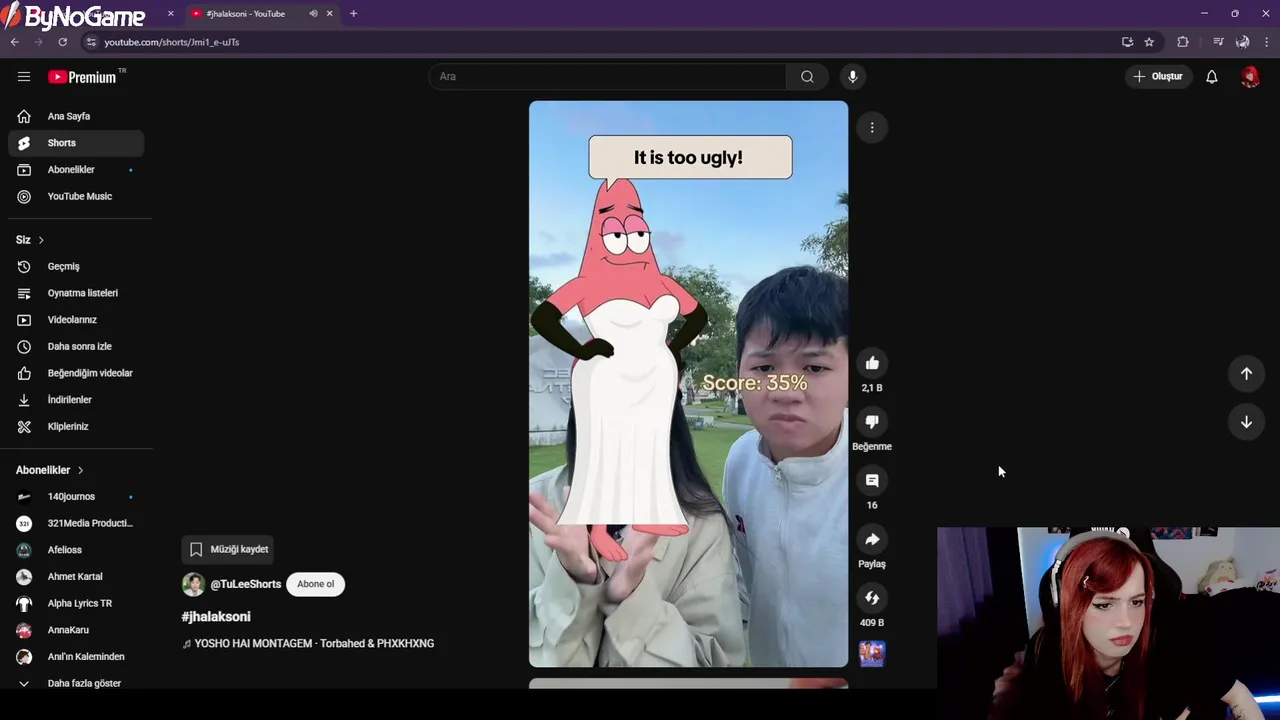Subscribe with Abone ol button
The width and height of the screenshot is (1280, 720).
pyautogui.click(x=316, y=584)
